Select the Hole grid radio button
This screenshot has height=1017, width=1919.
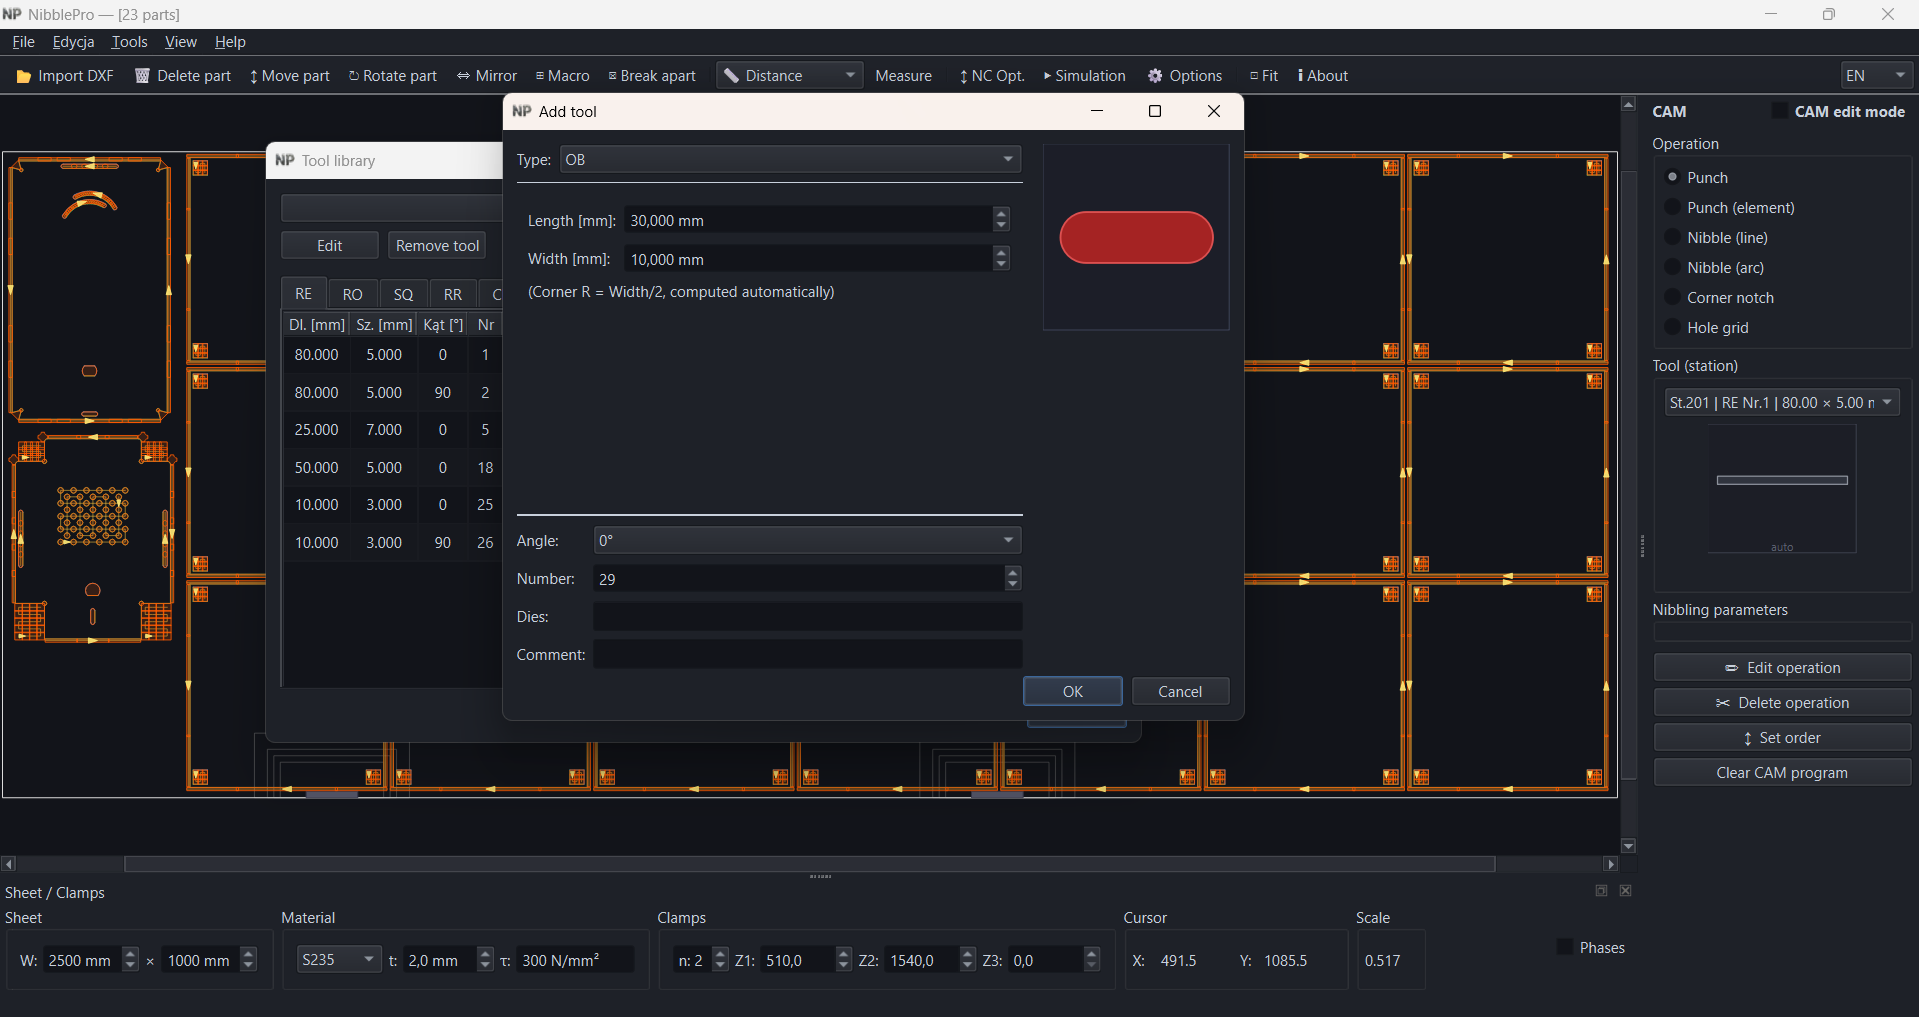pos(1672,327)
